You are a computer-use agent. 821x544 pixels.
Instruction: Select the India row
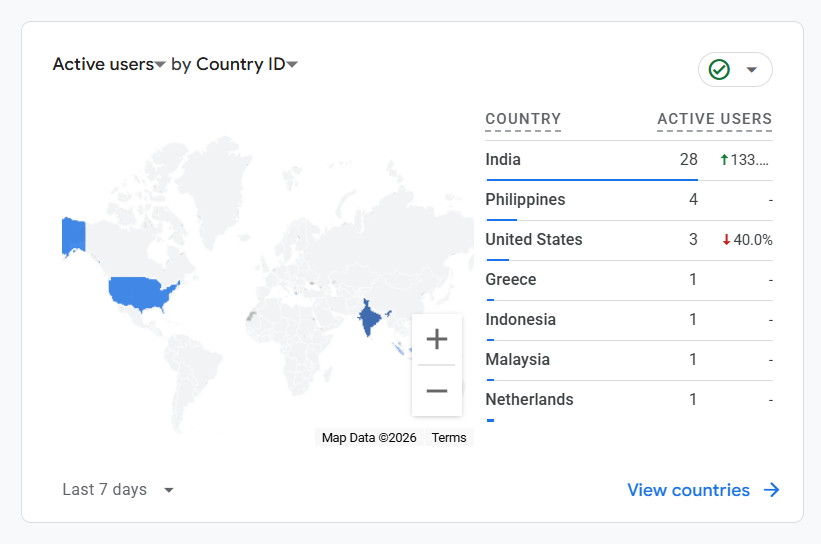tap(629, 160)
